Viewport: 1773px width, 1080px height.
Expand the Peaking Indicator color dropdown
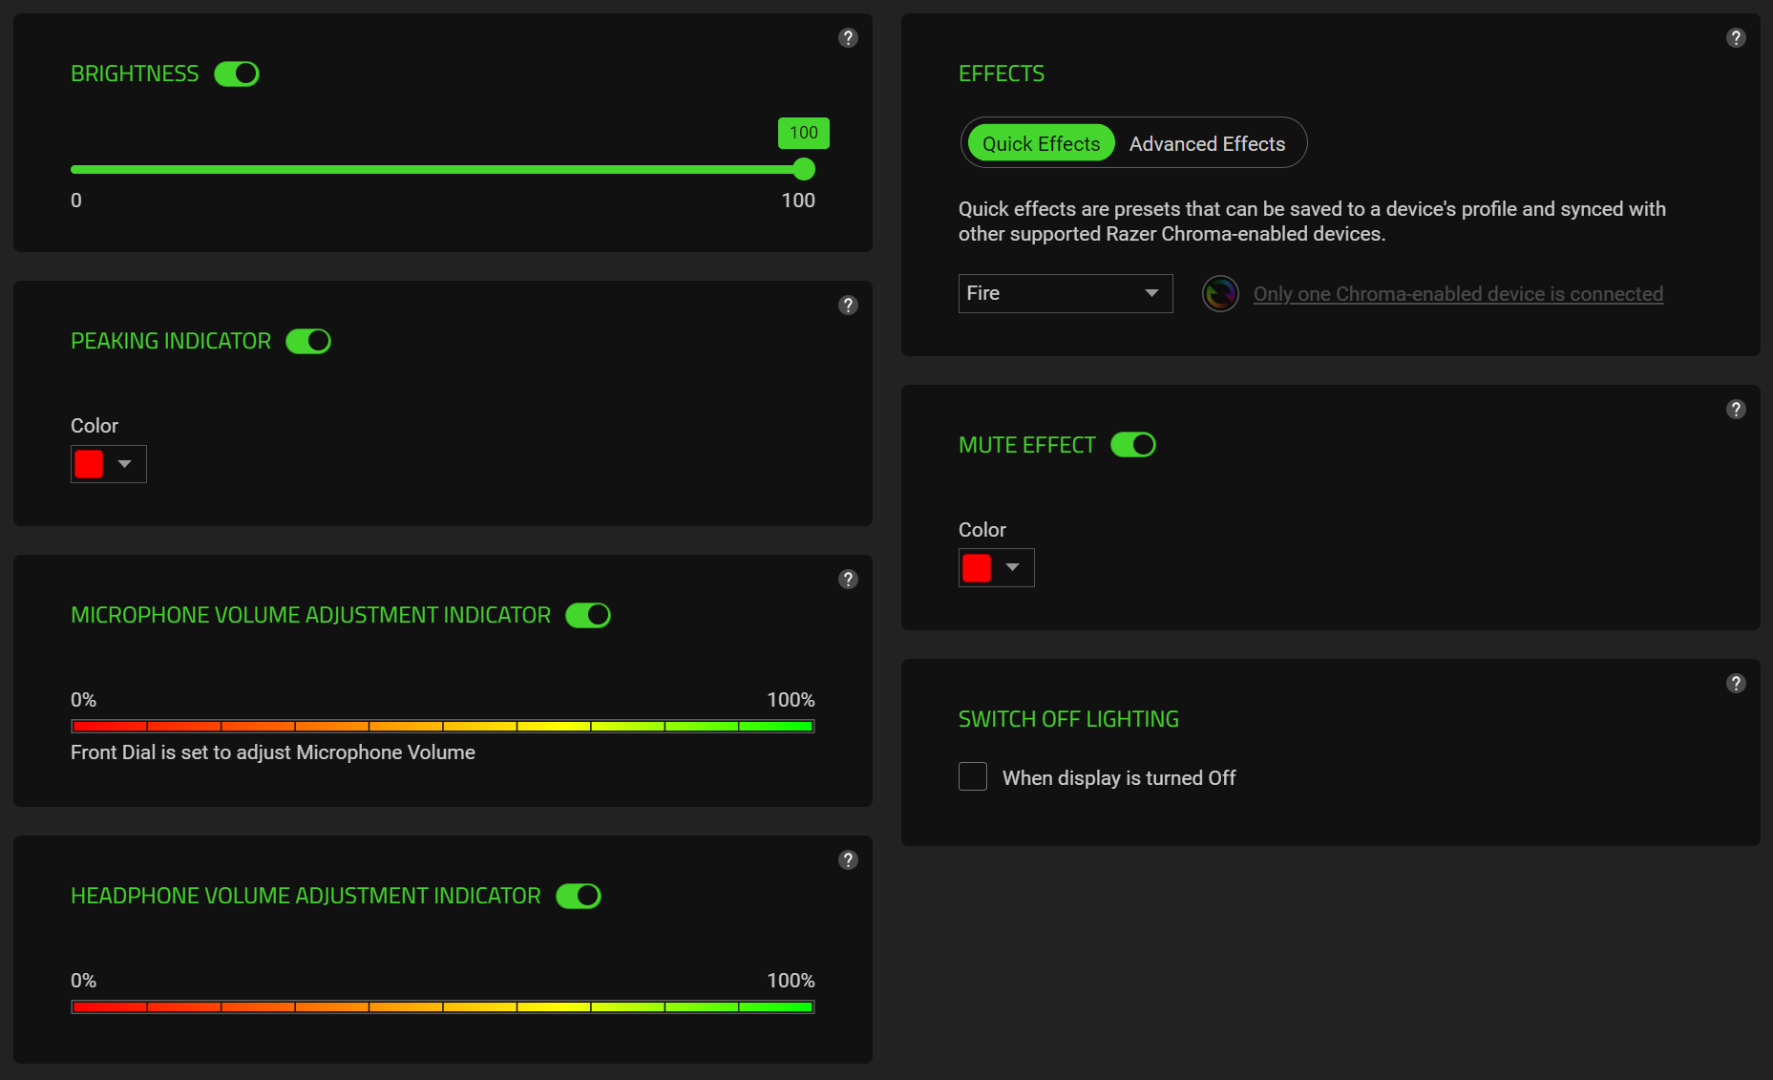109,464
